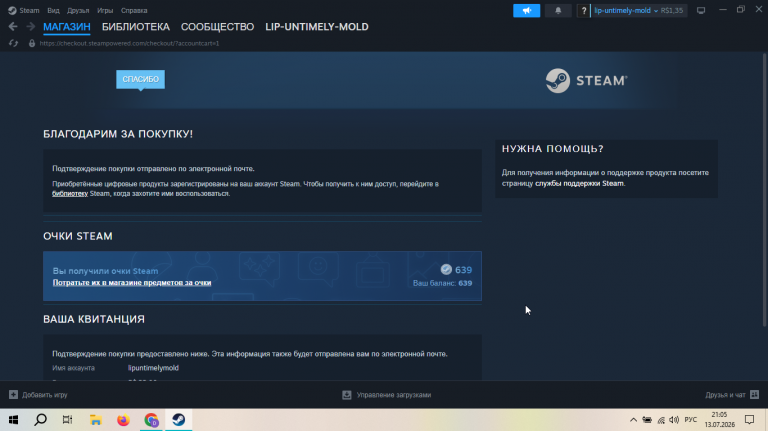Click the Steam points coin icon

[x=446, y=269]
